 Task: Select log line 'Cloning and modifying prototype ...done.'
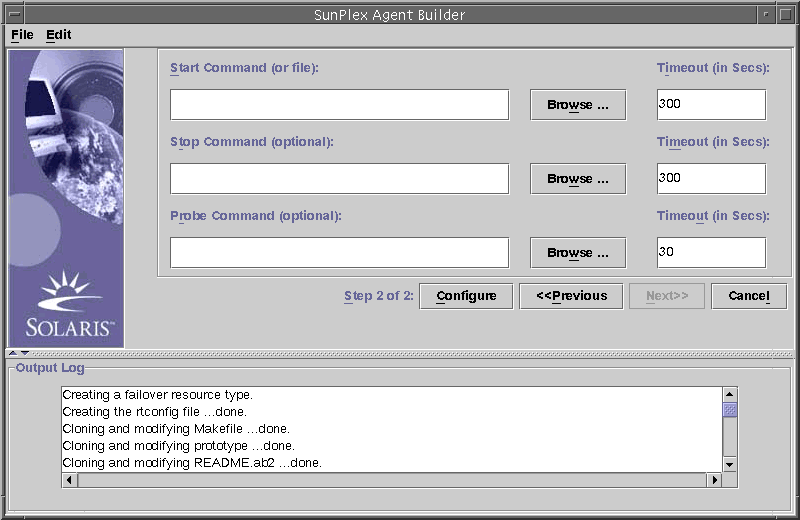pyautogui.click(x=179, y=445)
